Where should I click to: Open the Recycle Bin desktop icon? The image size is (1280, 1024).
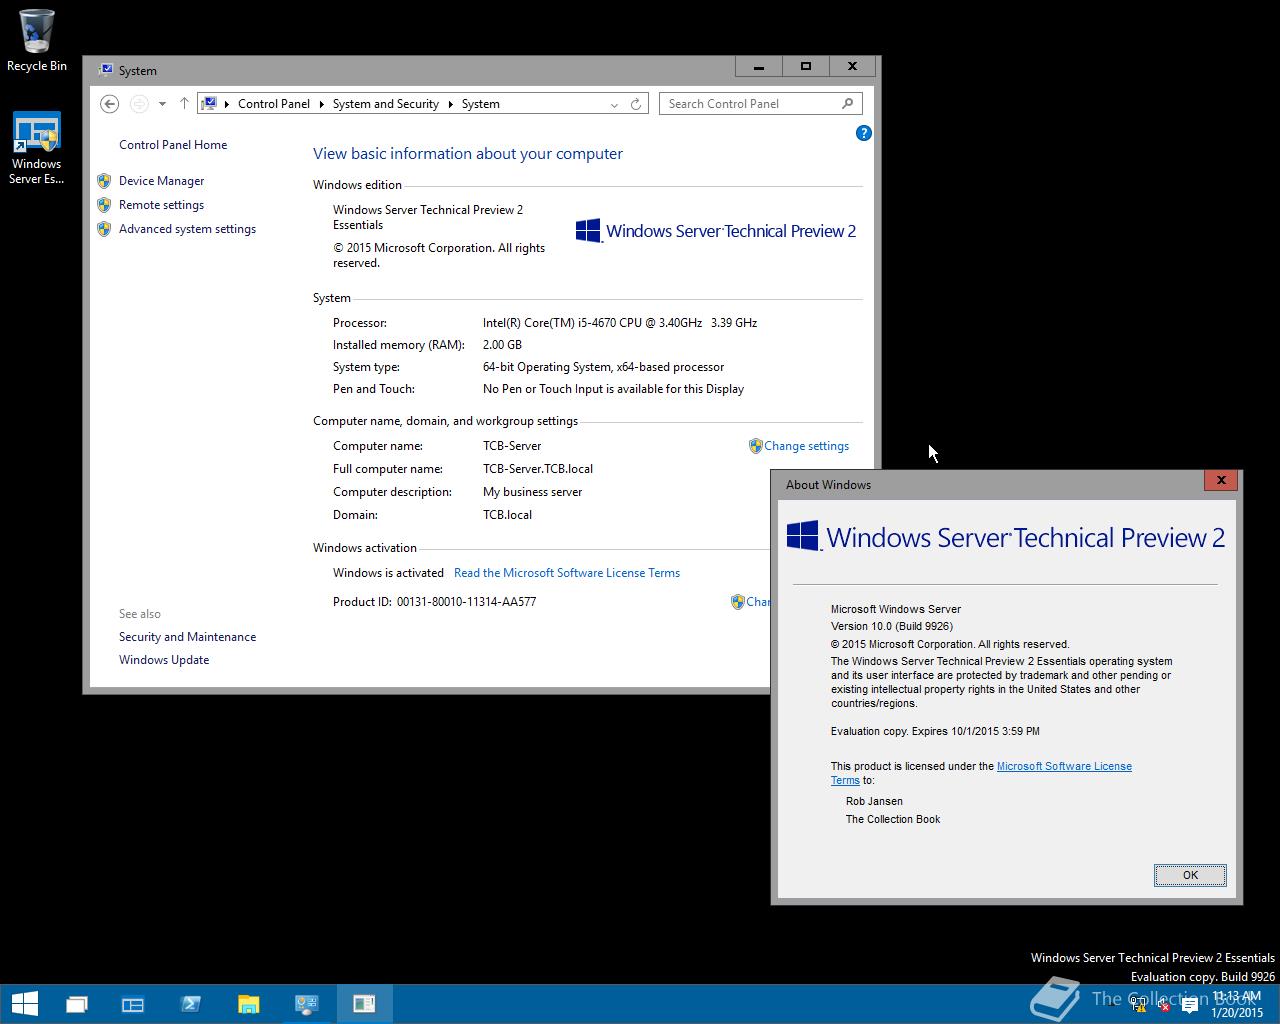point(37,40)
